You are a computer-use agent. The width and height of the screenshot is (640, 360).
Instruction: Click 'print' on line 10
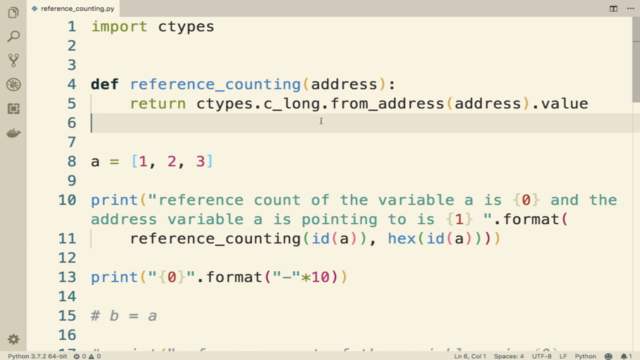(114, 200)
